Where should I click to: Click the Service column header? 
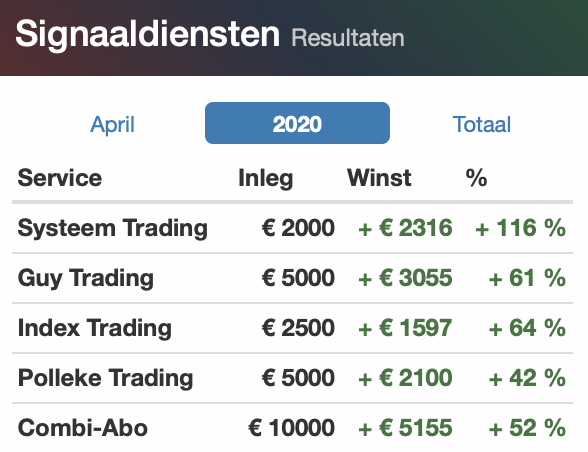tap(60, 177)
